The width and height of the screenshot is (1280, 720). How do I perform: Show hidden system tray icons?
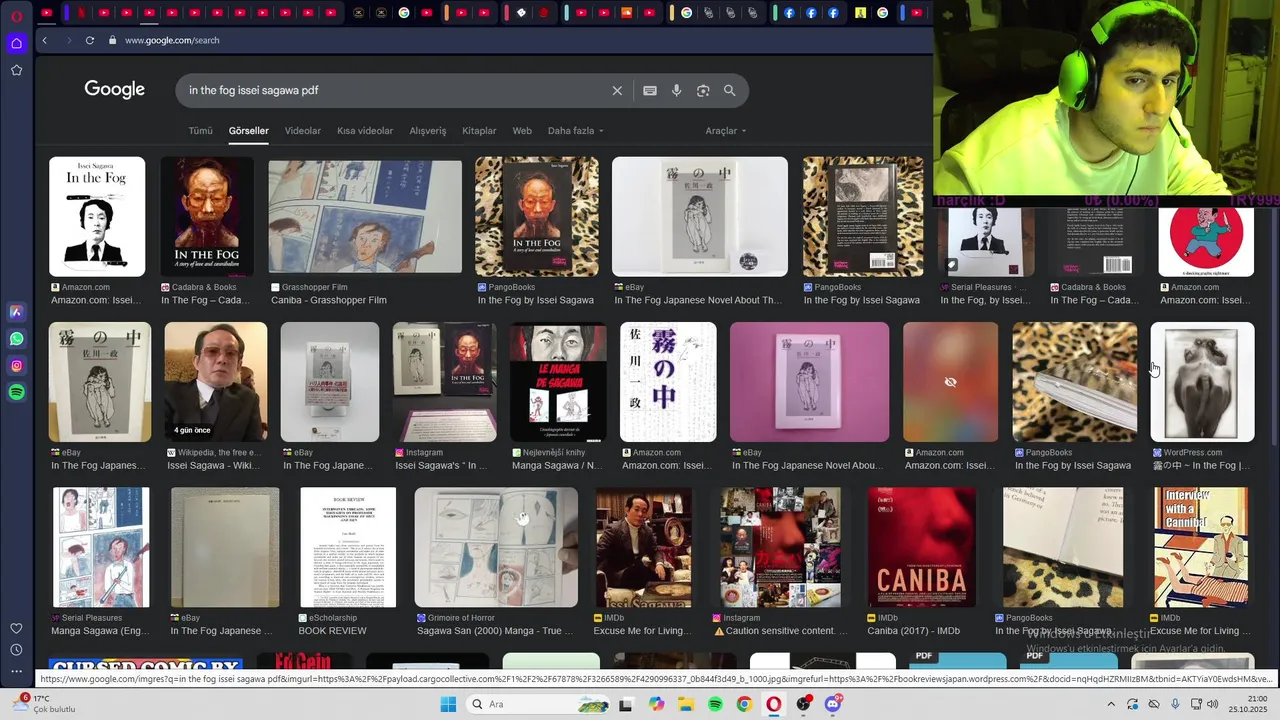tap(1111, 704)
